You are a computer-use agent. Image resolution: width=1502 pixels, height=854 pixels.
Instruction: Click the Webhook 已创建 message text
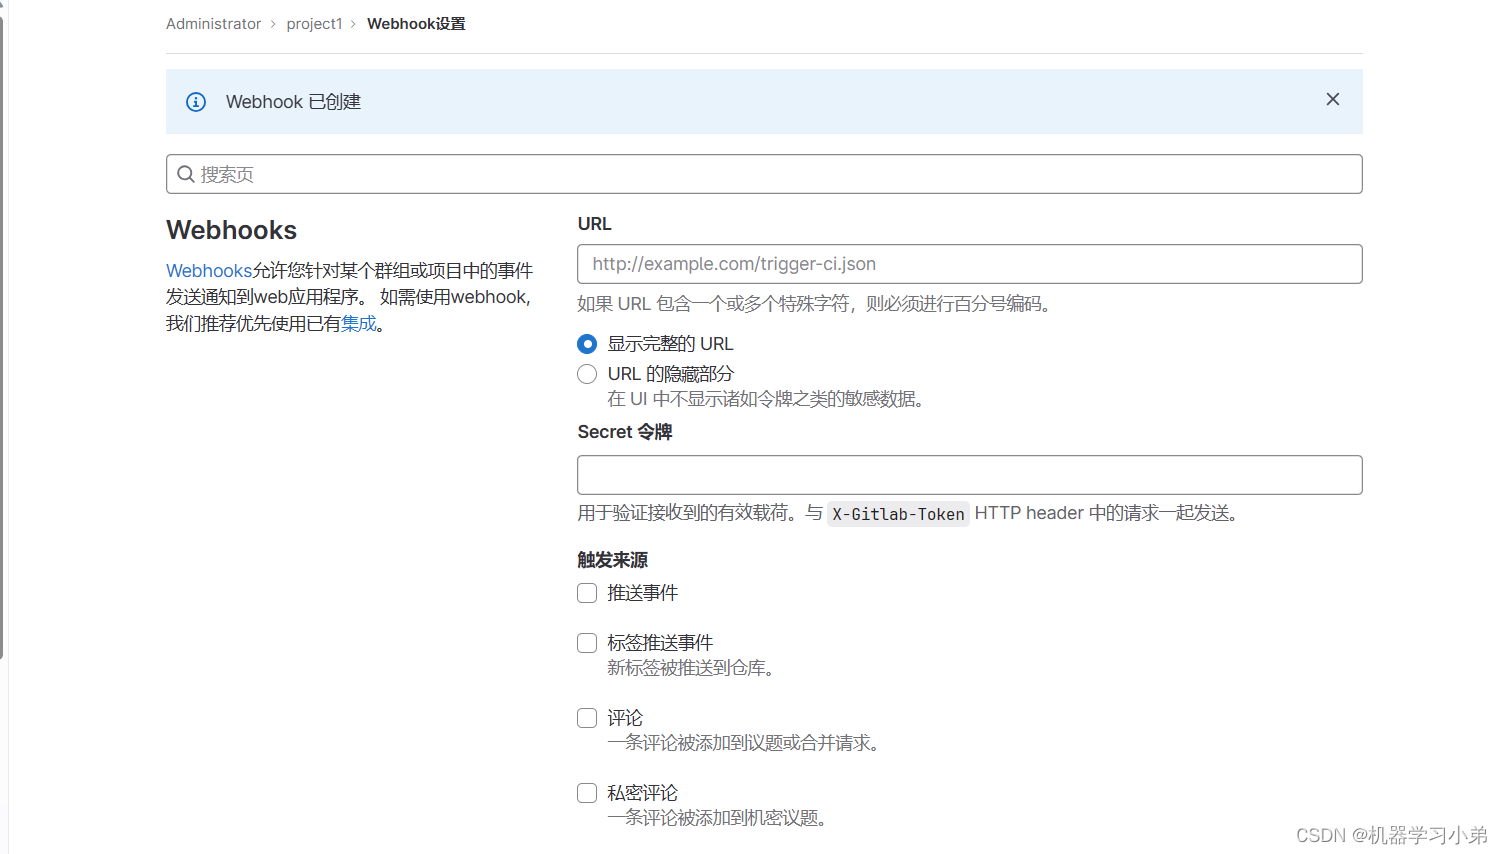(293, 102)
